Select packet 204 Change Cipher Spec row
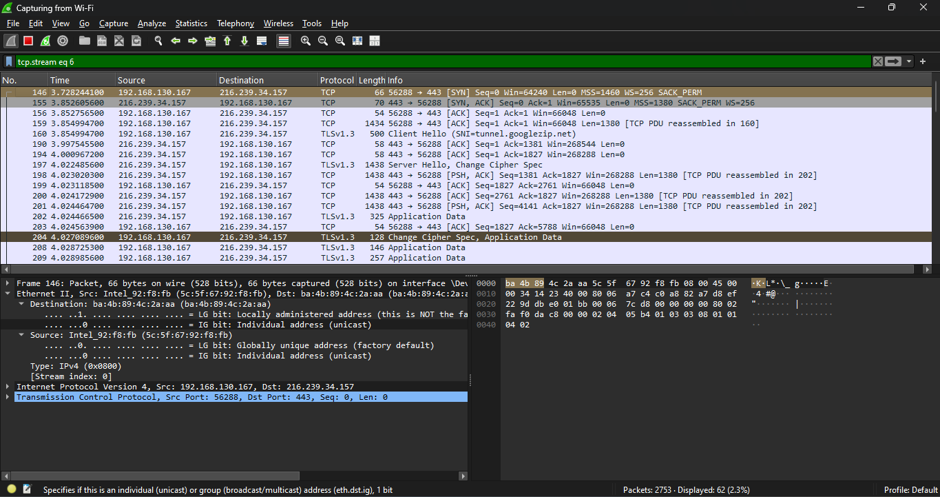 click(466, 237)
